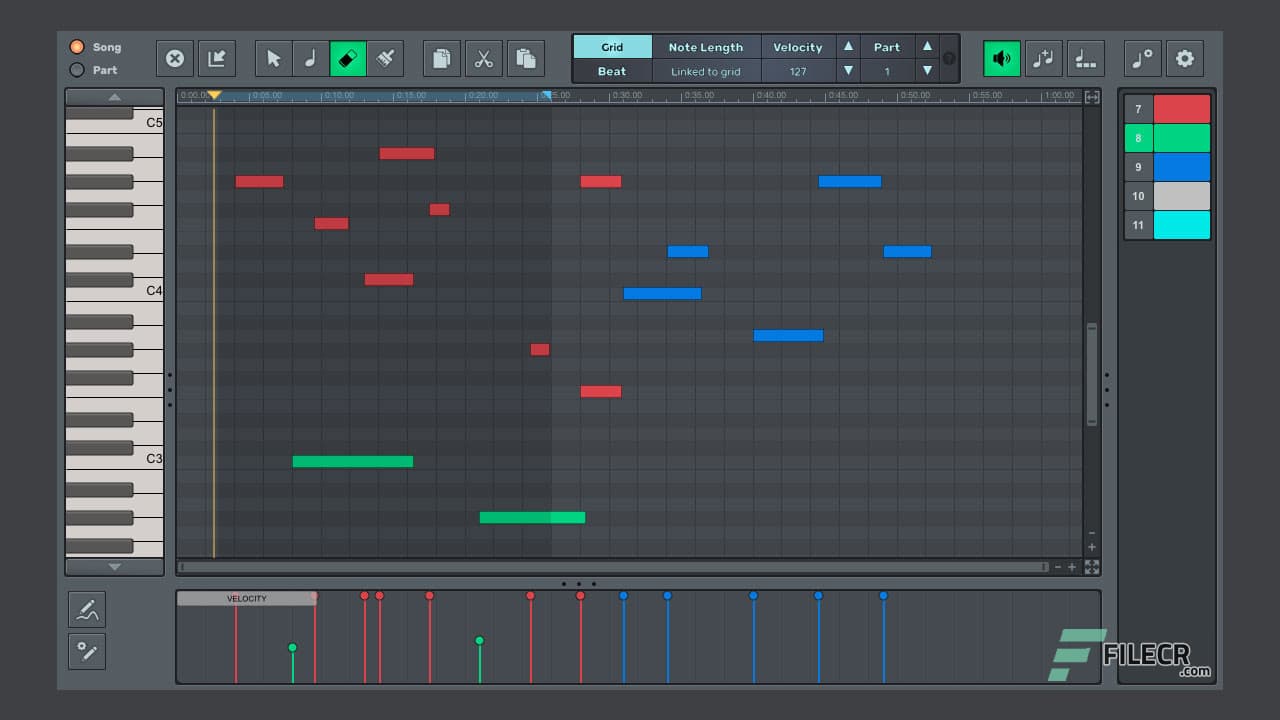Increase the Velocity value with up arrow
The image size is (1280, 720).
(848, 46)
